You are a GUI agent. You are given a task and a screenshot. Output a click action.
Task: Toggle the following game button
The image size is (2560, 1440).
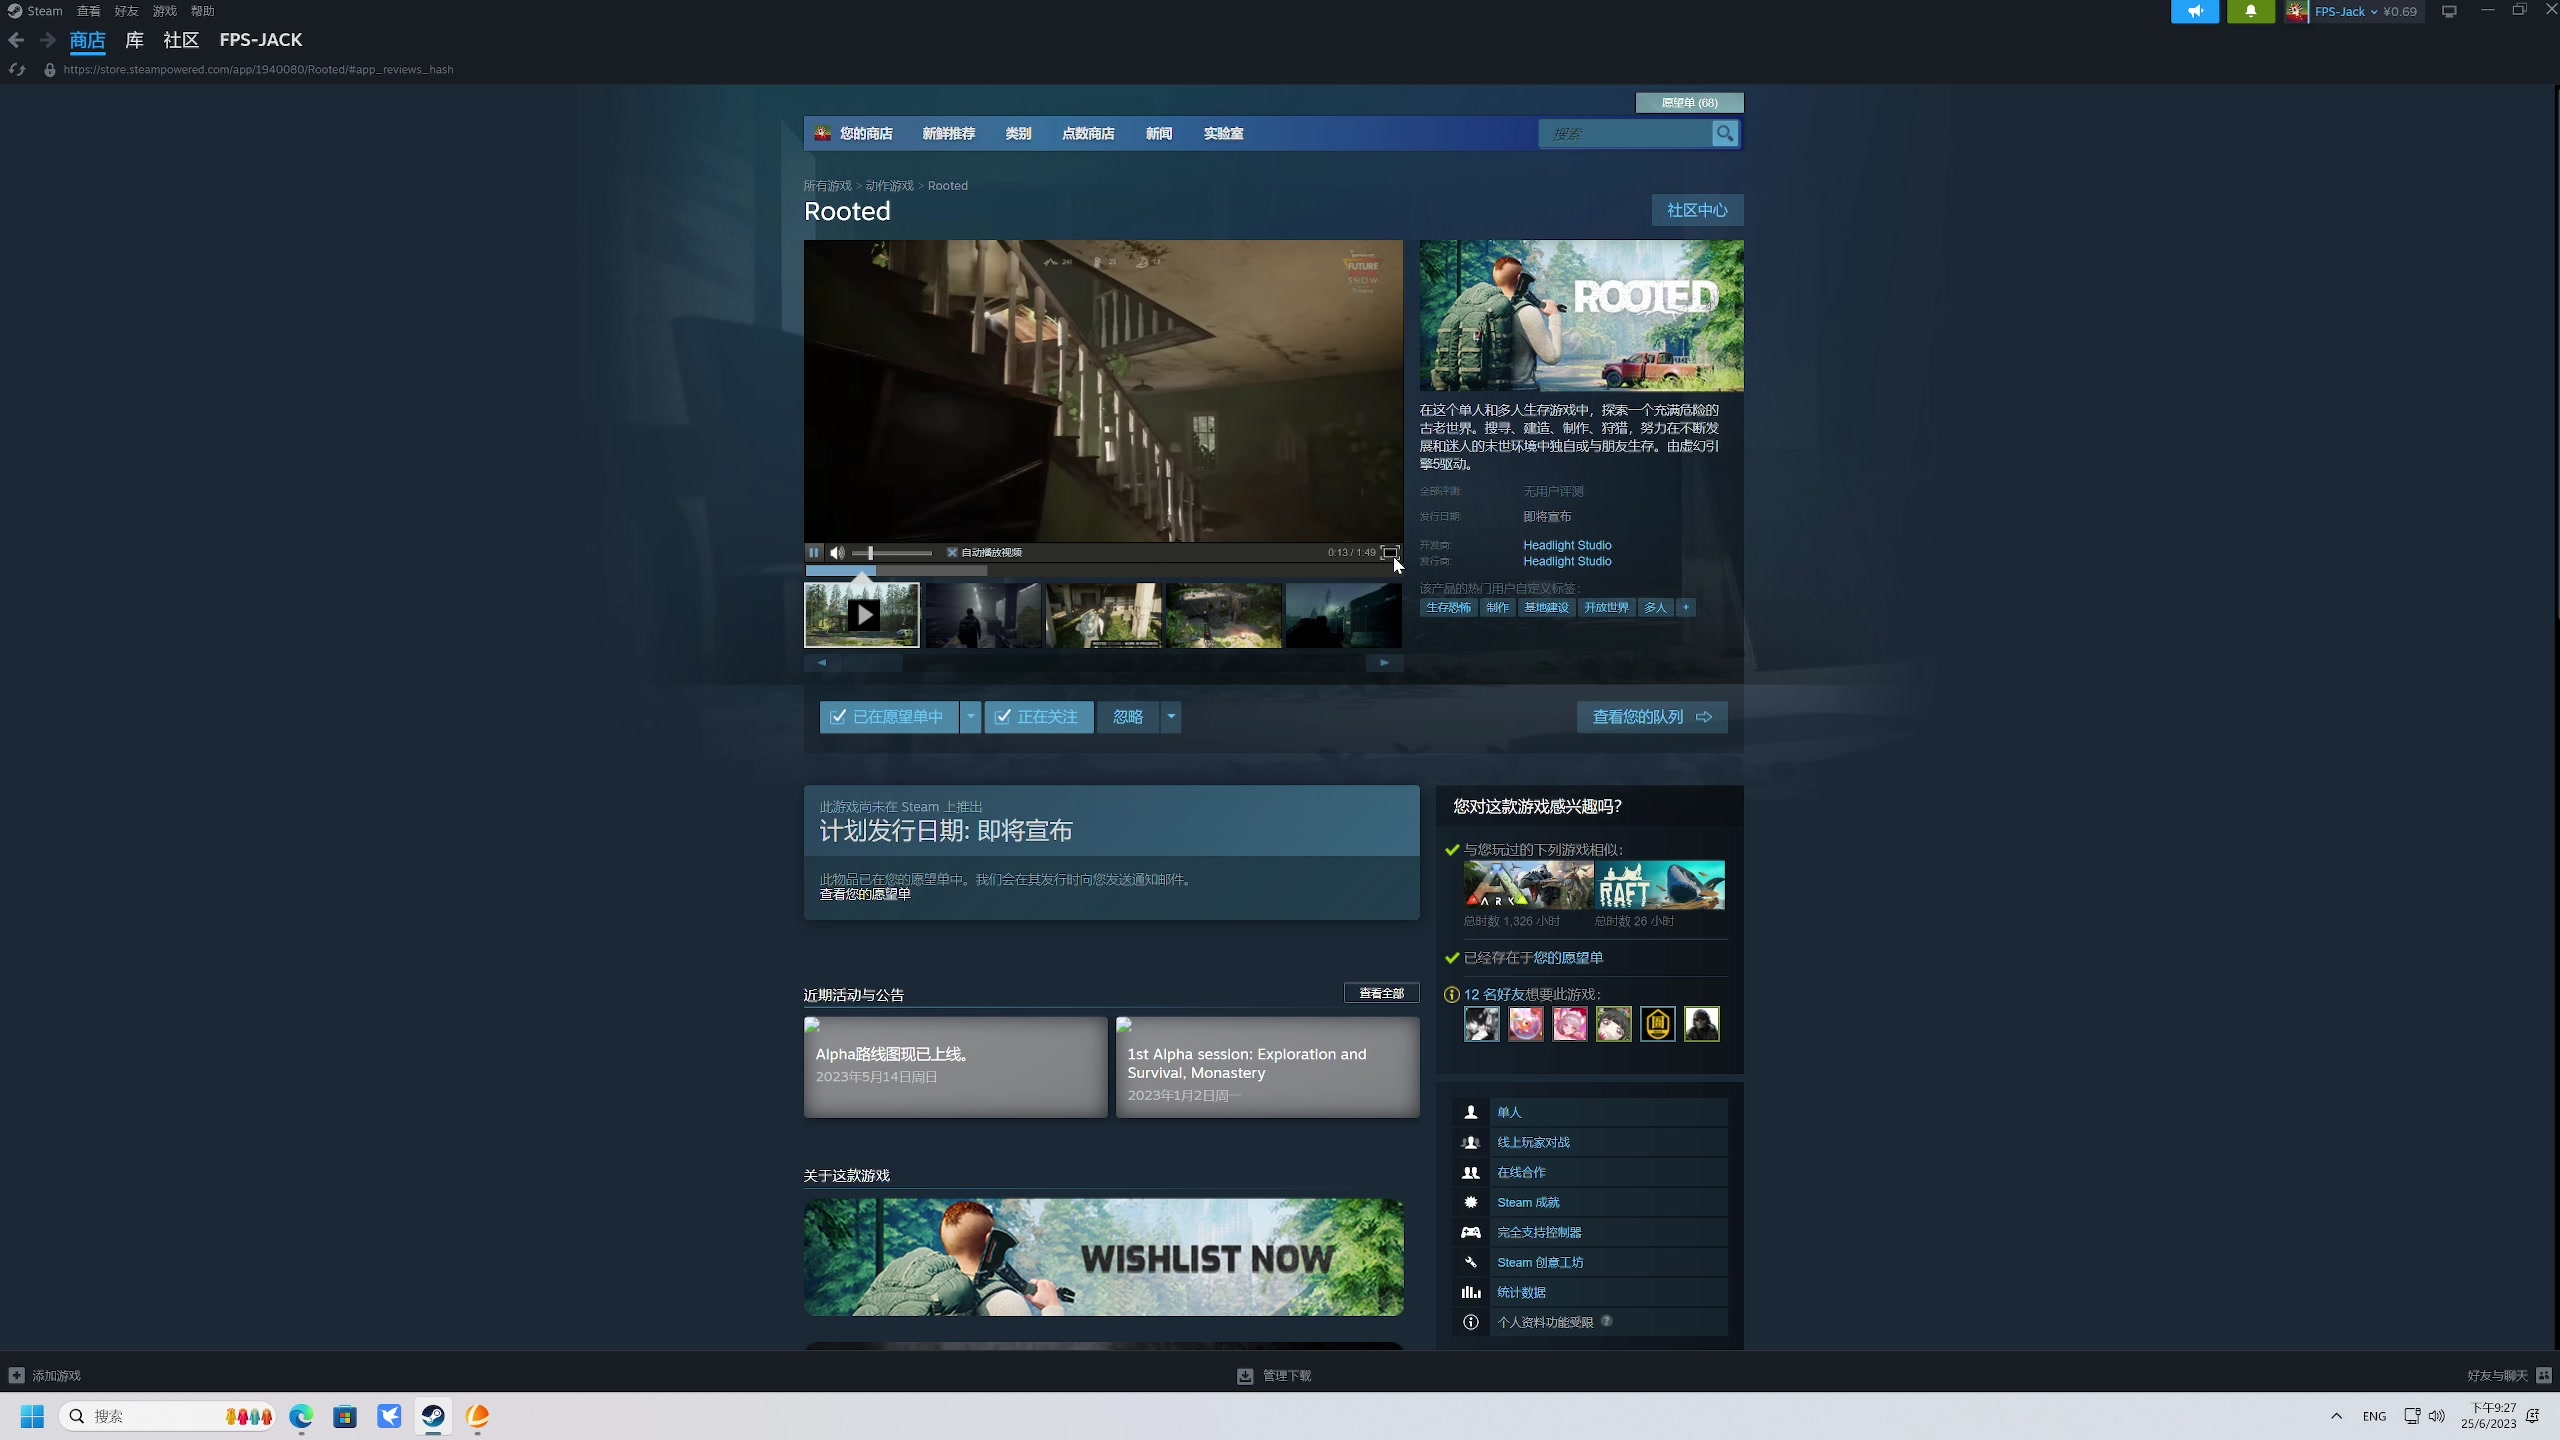pyautogui.click(x=1038, y=717)
